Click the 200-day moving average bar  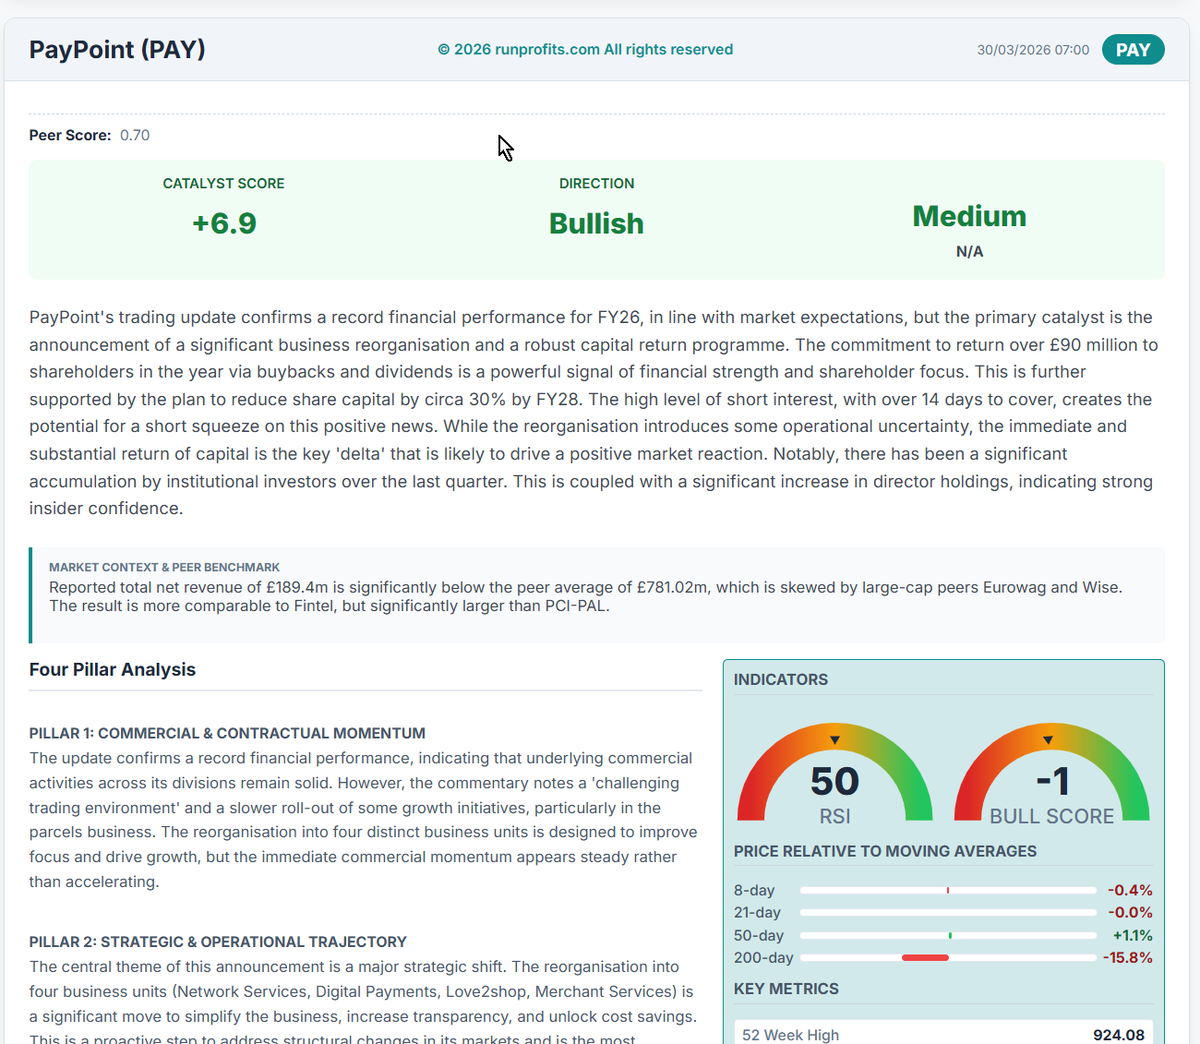tap(948, 958)
